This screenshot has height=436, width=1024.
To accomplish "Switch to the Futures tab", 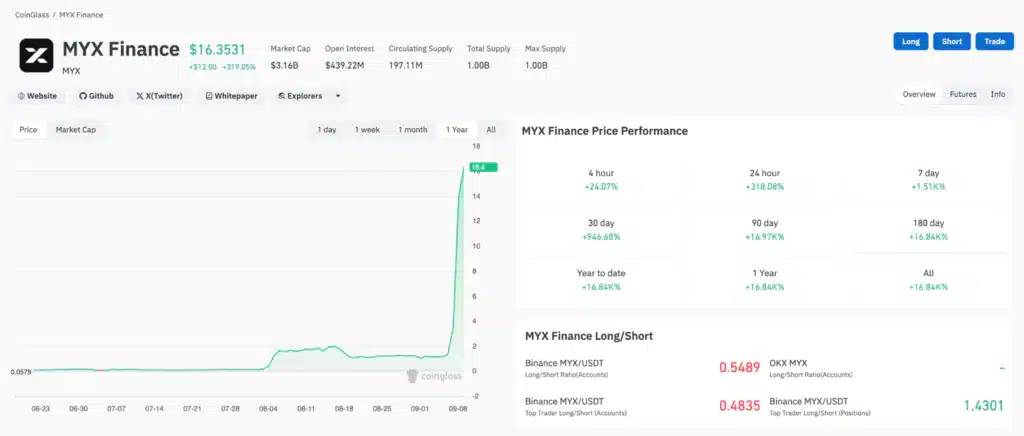I will tap(963, 95).
